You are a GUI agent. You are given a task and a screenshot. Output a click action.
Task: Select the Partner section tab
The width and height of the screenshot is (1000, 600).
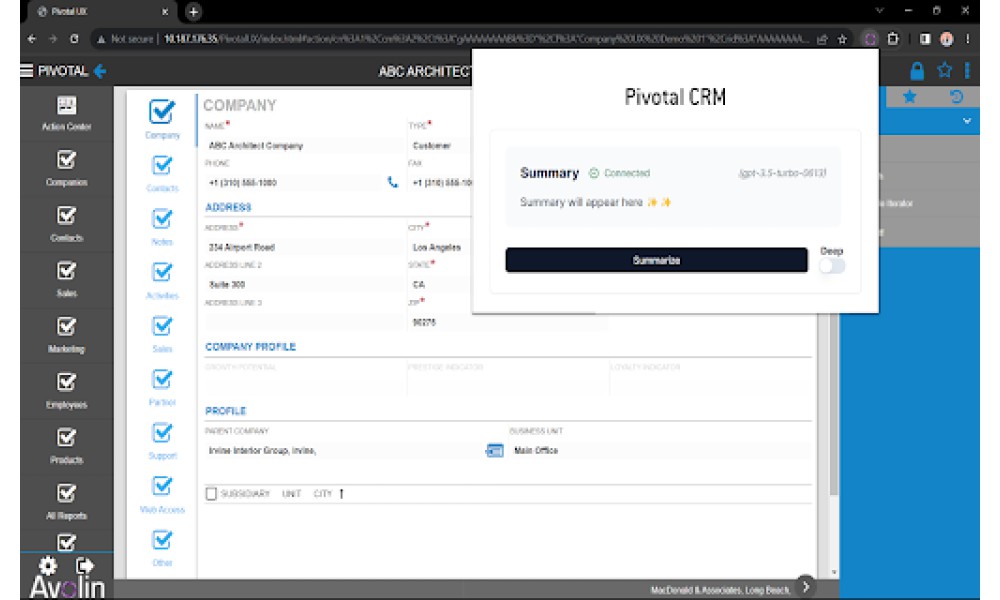click(162, 388)
